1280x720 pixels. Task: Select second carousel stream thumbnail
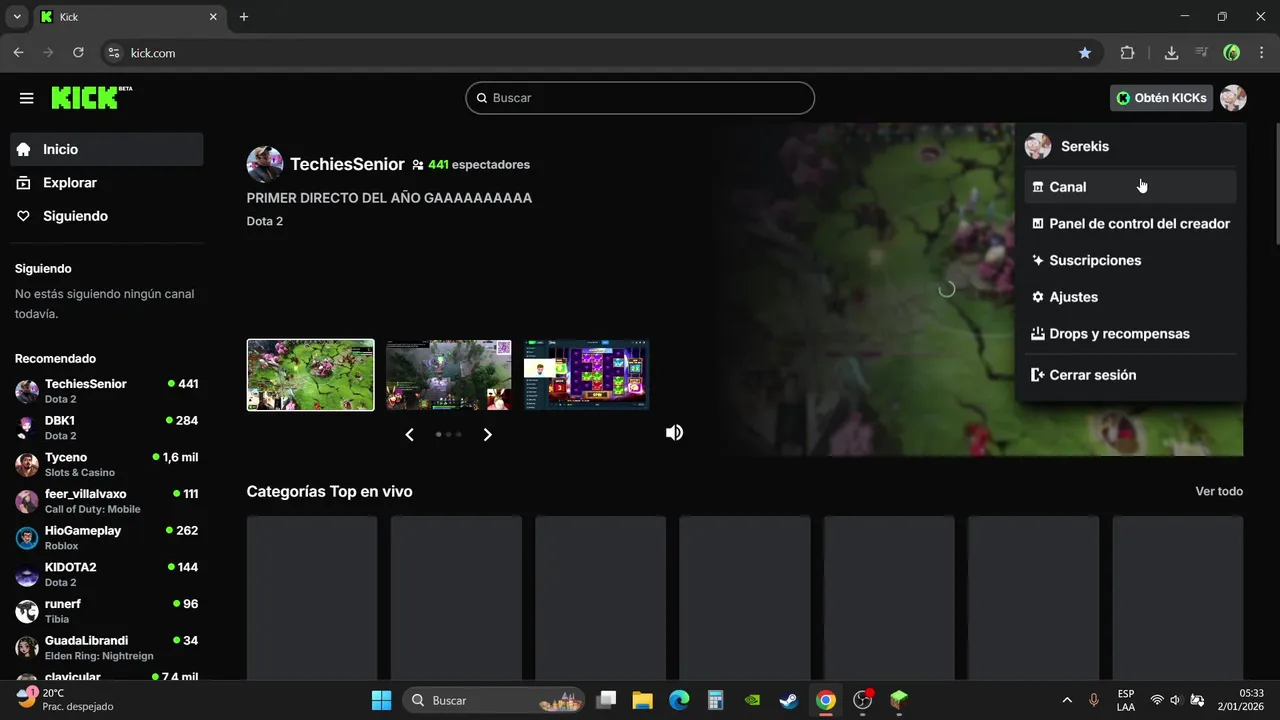click(449, 375)
